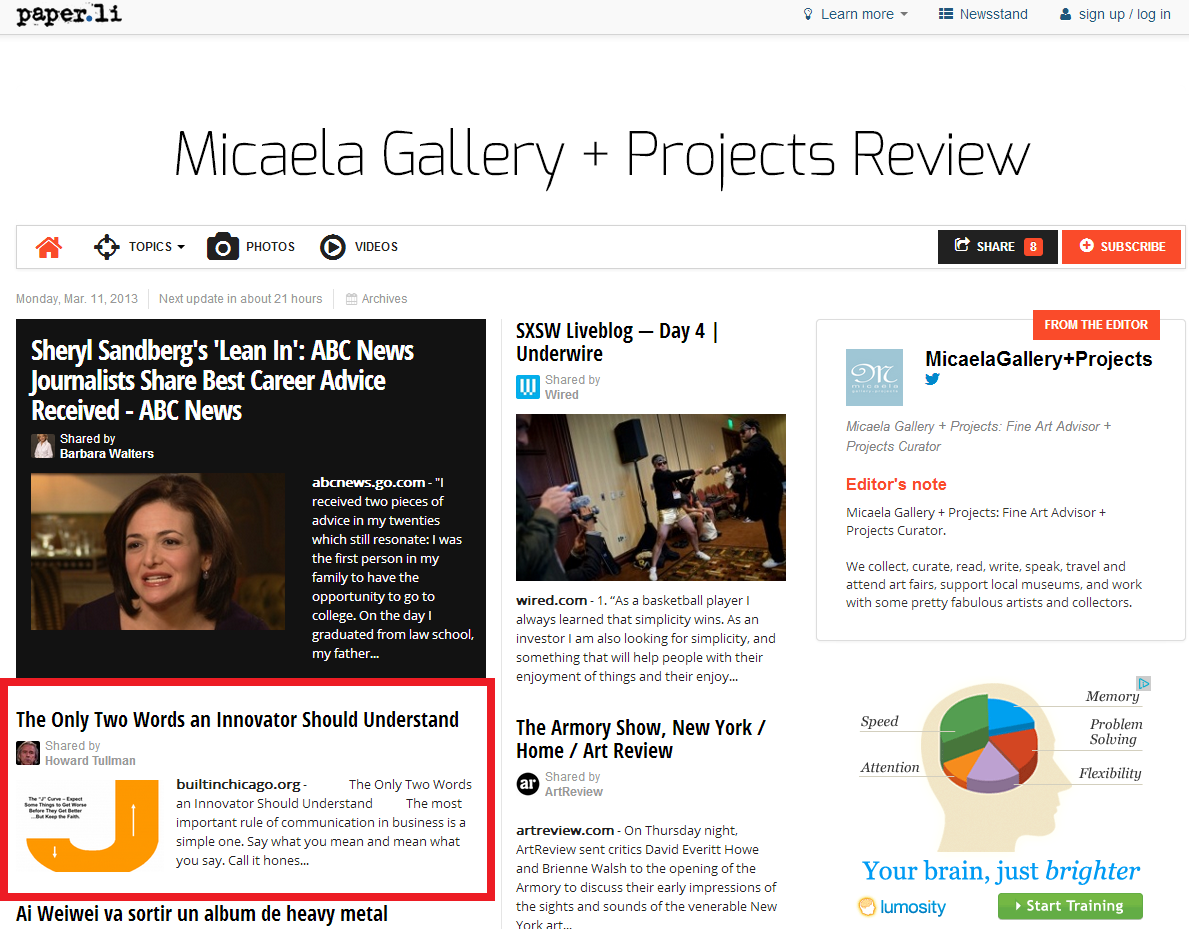Click the abcnews.go.com source link

tap(369, 482)
